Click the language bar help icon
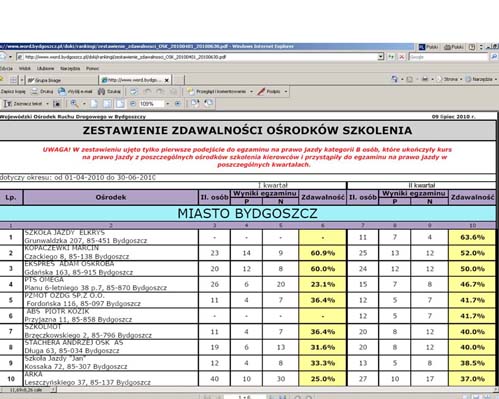 pyautogui.click(x=472, y=47)
